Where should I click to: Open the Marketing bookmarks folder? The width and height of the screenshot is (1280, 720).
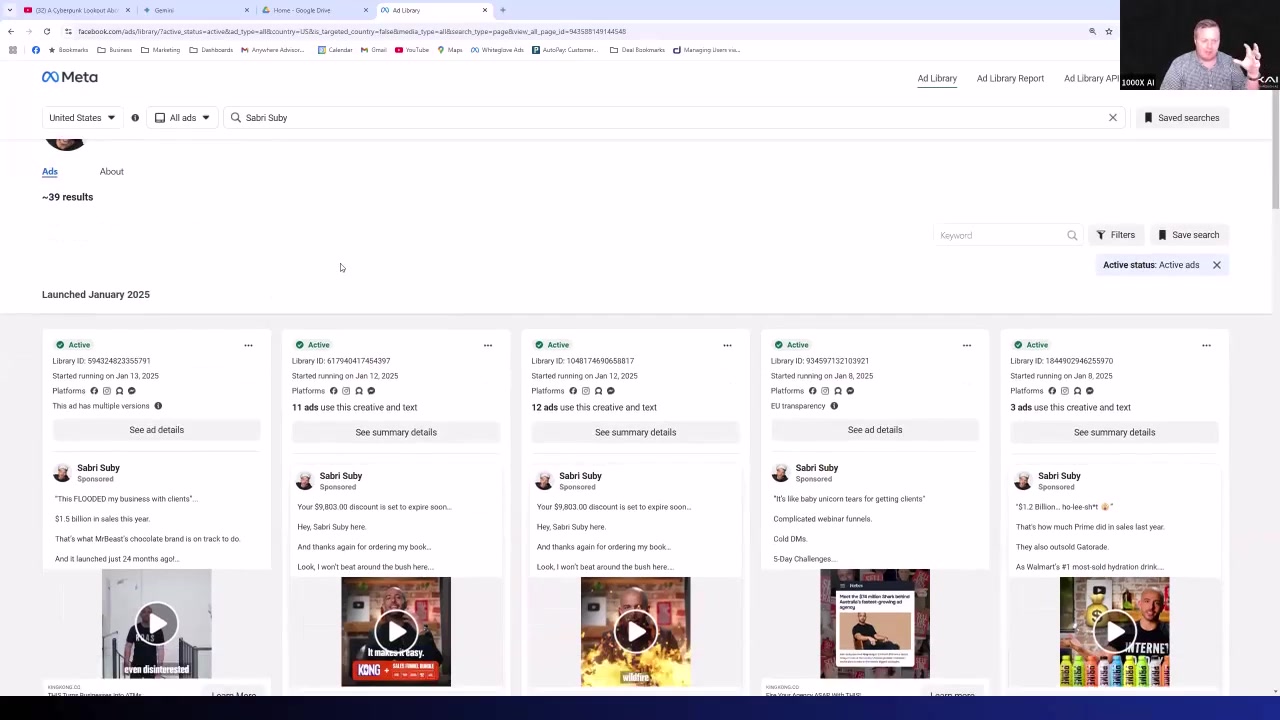161,50
